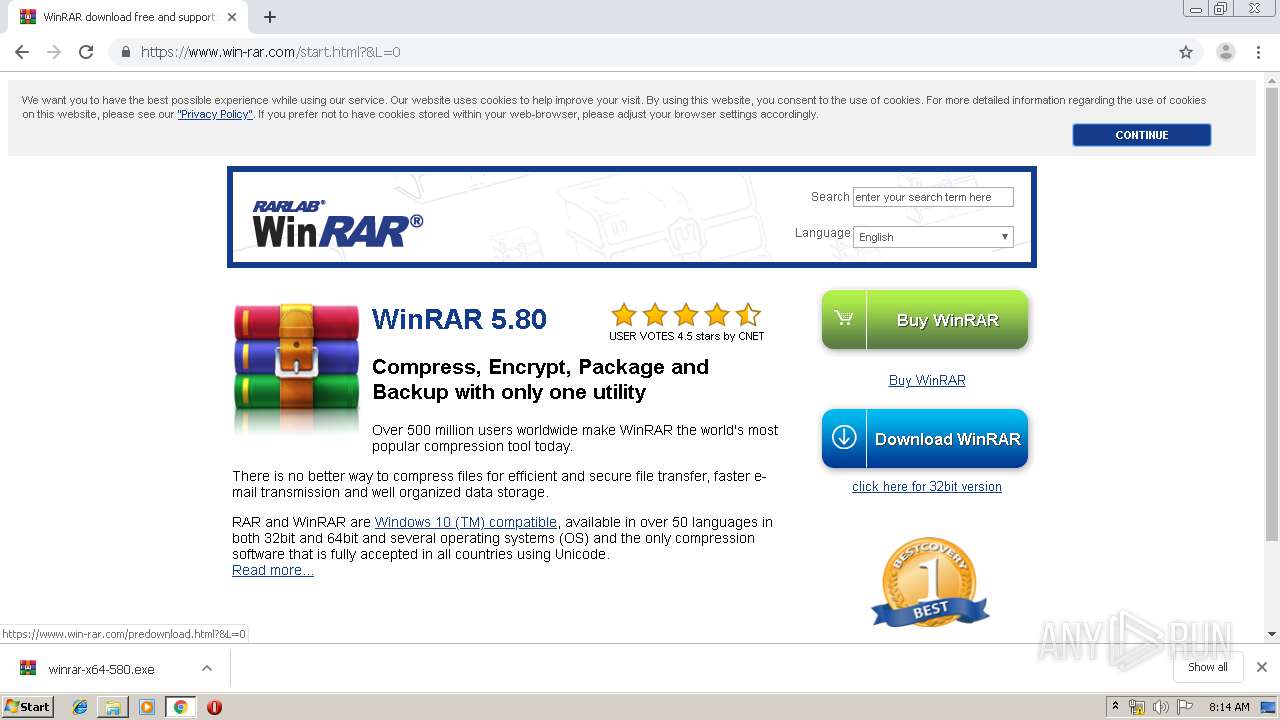1280x720 pixels.
Task: Open the Language dropdown set to English
Action: (933, 237)
